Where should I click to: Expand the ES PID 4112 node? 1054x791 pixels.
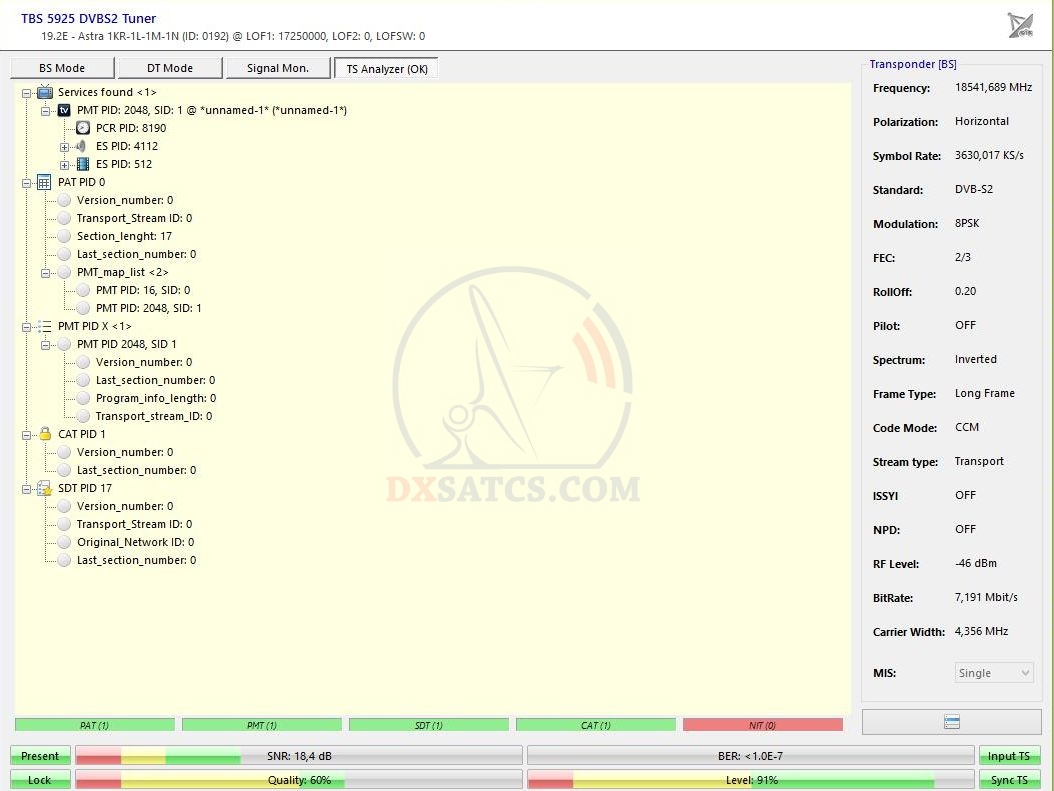[x=65, y=147]
